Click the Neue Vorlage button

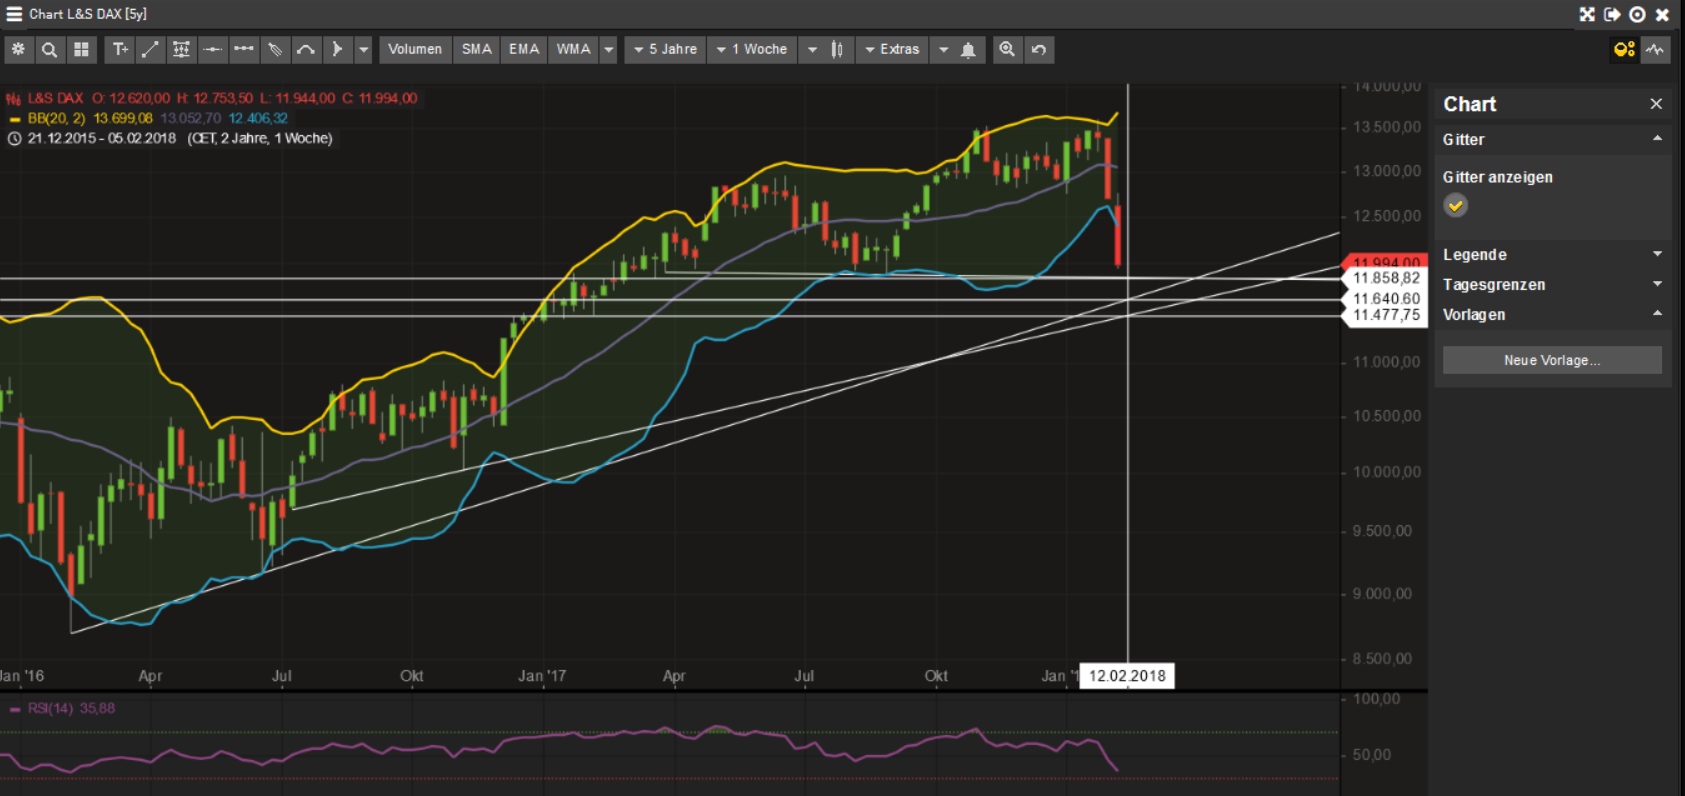(x=1551, y=360)
